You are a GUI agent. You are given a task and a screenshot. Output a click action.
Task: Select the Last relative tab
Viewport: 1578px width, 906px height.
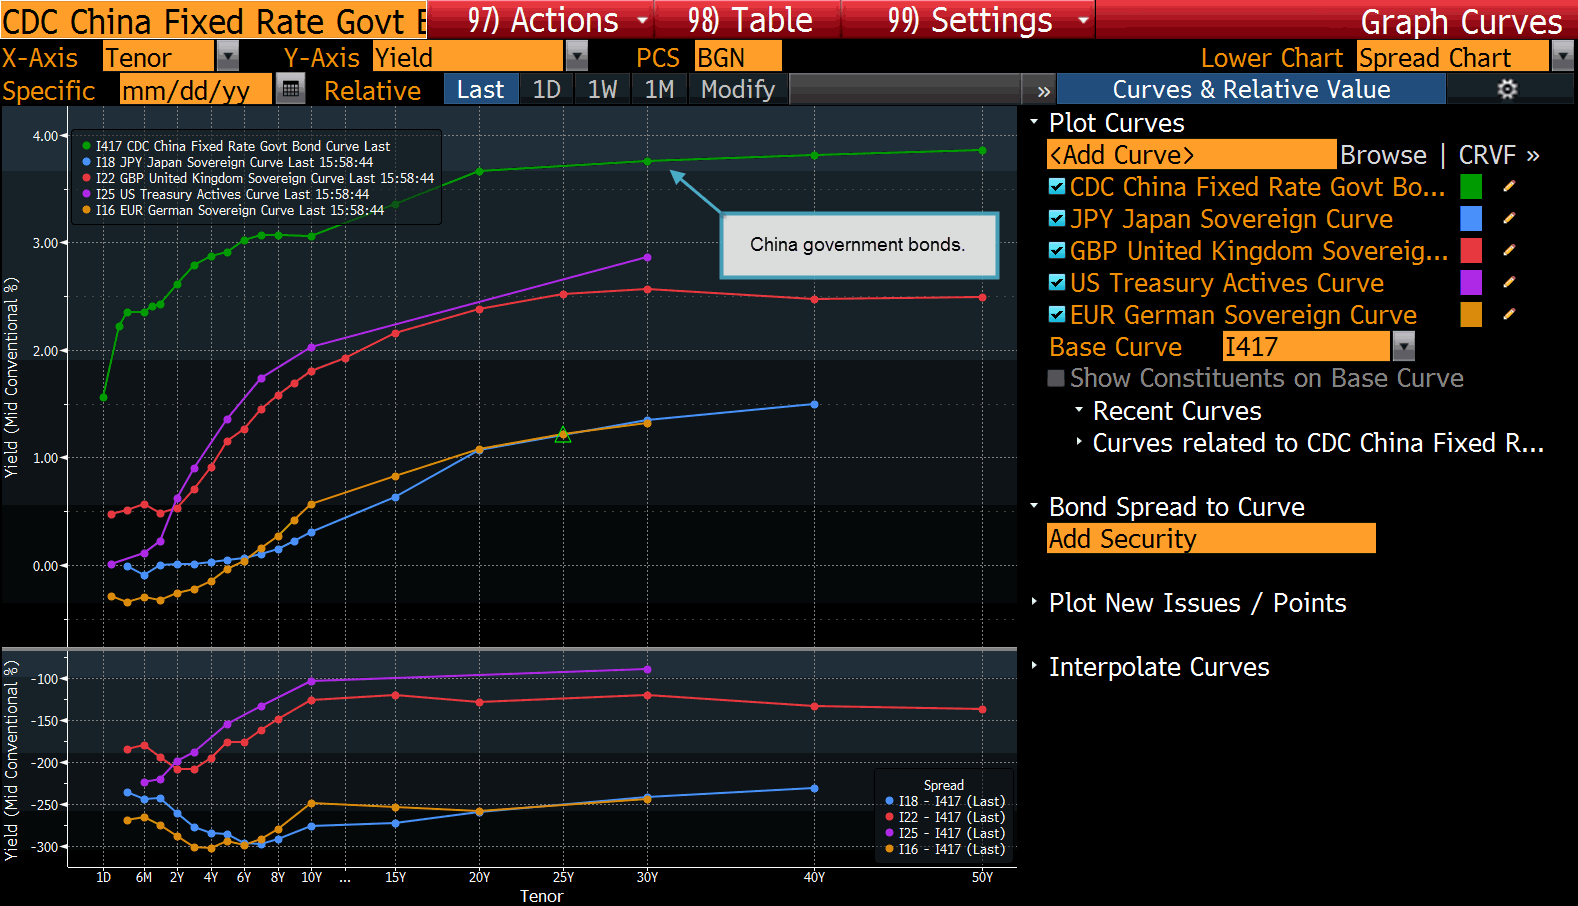pyautogui.click(x=480, y=89)
